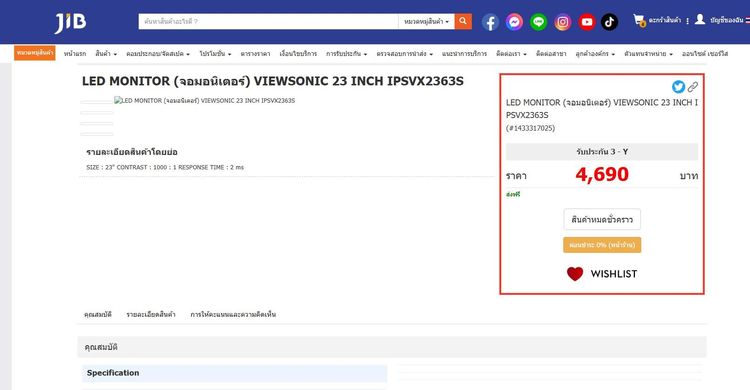
Task: Click the สินค้าหมดชั่วคราว out-of-stock button
Action: (x=602, y=220)
